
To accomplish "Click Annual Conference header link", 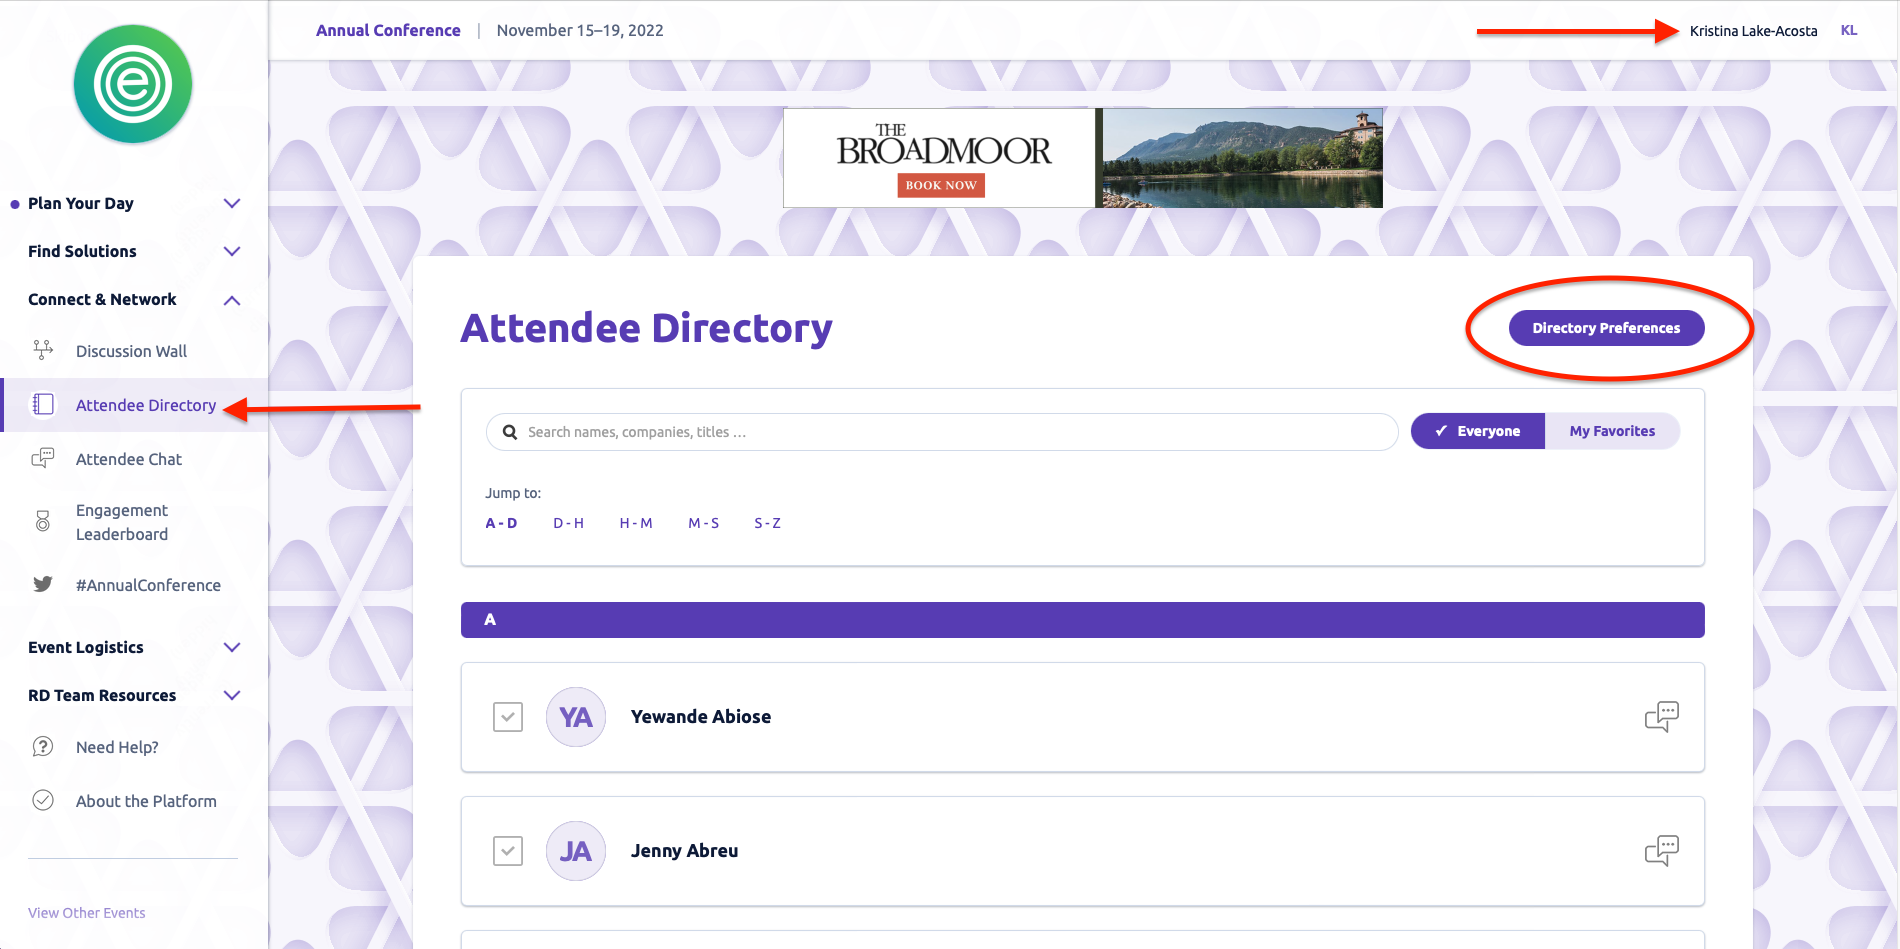I will [x=388, y=30].
